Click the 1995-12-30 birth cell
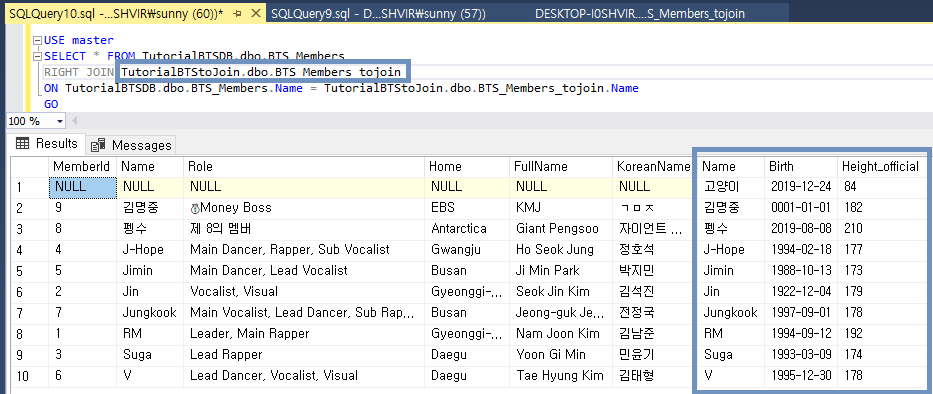Image resolution: width=933 pixels, height=394 pixels. click(x=800, y=376)
